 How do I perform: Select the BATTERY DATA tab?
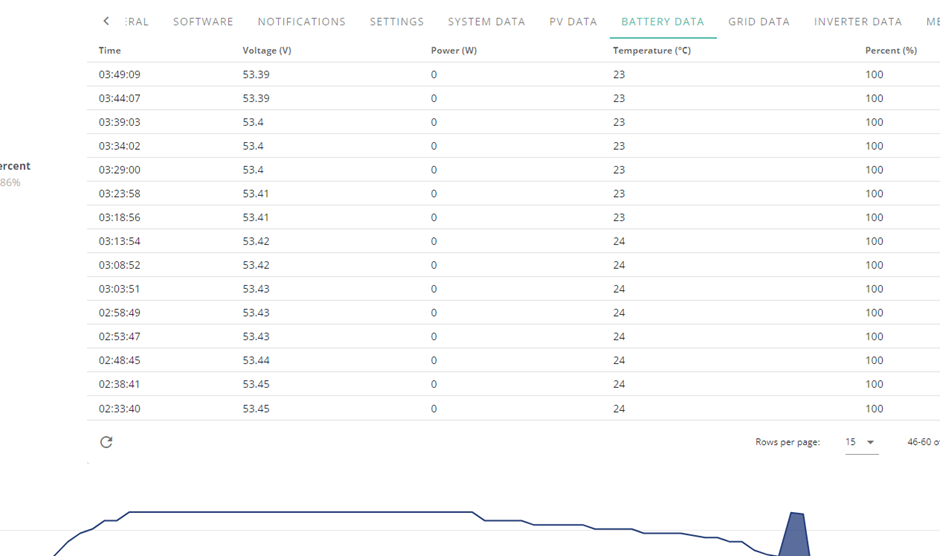pyautogui.click(x=662, y=22)
